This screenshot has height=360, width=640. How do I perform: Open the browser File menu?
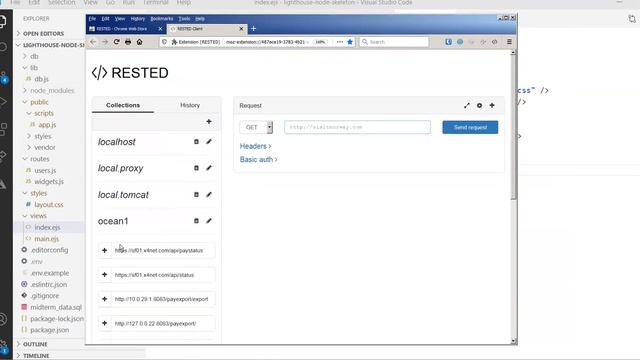point(92,19)
